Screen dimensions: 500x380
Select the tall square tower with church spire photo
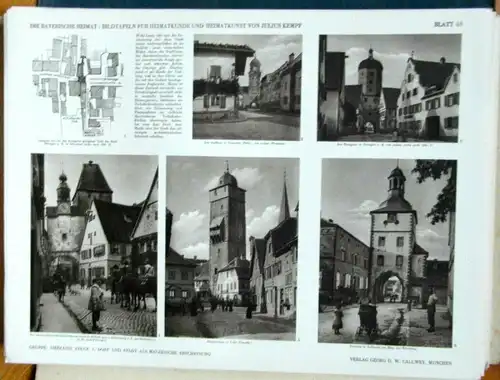pos(232,247)
